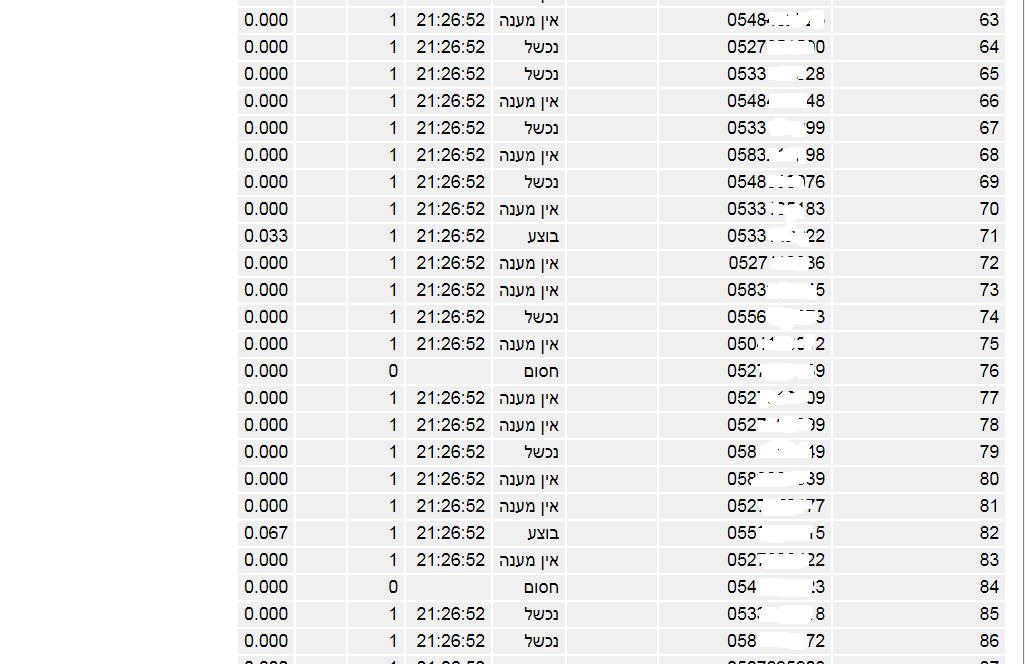The image size is (1025, 664).
Task: Select the בוצע status in row 82
Action: pyautogui.click(x=543, y=533)
